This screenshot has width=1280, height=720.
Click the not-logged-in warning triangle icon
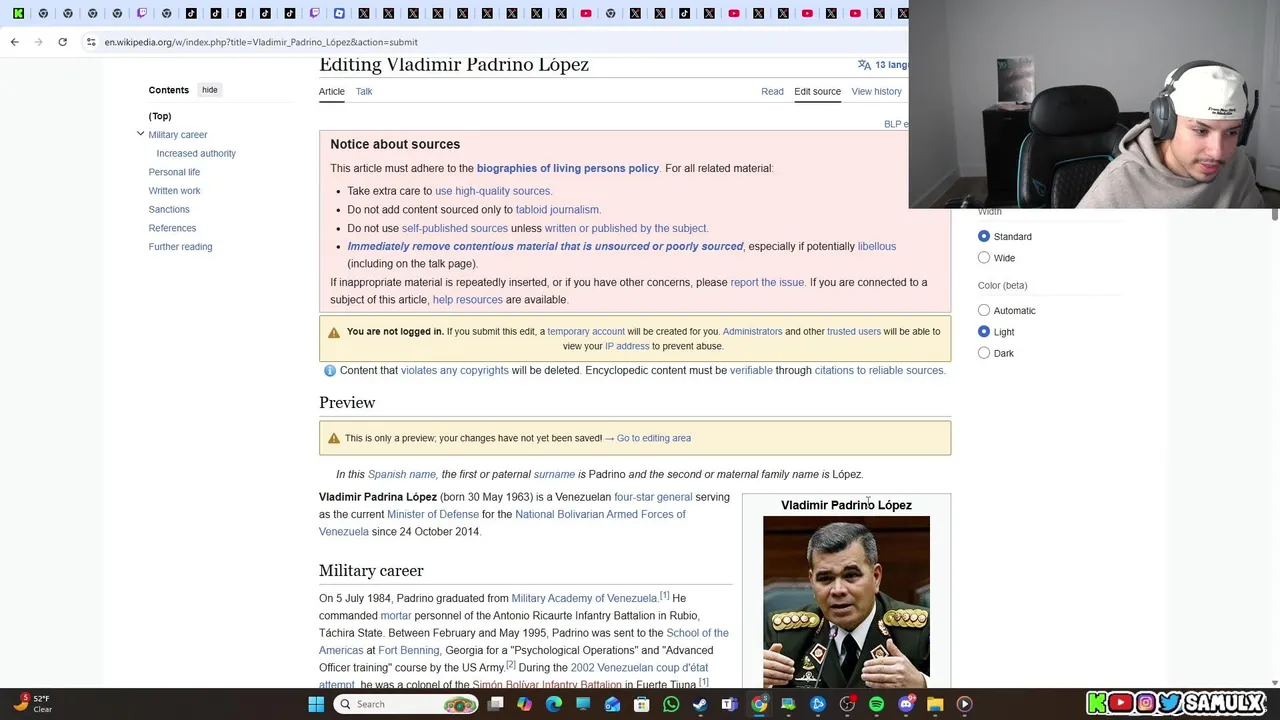coord(334,331)
